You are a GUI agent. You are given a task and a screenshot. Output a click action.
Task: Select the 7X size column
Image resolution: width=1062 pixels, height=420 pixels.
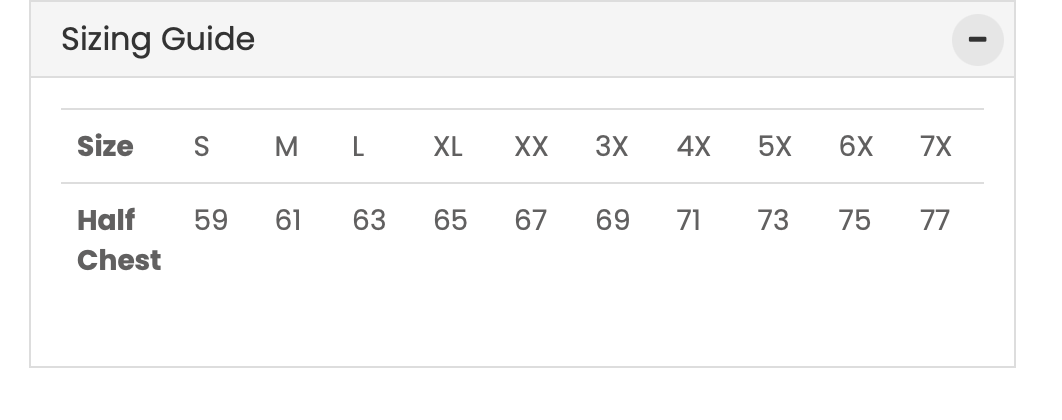tap(936, 147)
